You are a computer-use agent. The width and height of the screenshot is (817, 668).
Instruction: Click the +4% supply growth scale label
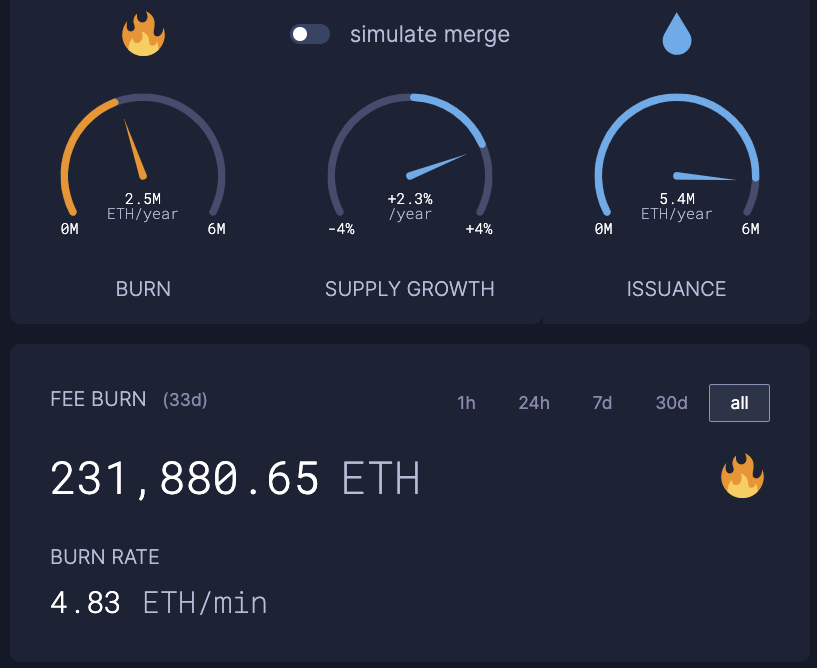479,229
